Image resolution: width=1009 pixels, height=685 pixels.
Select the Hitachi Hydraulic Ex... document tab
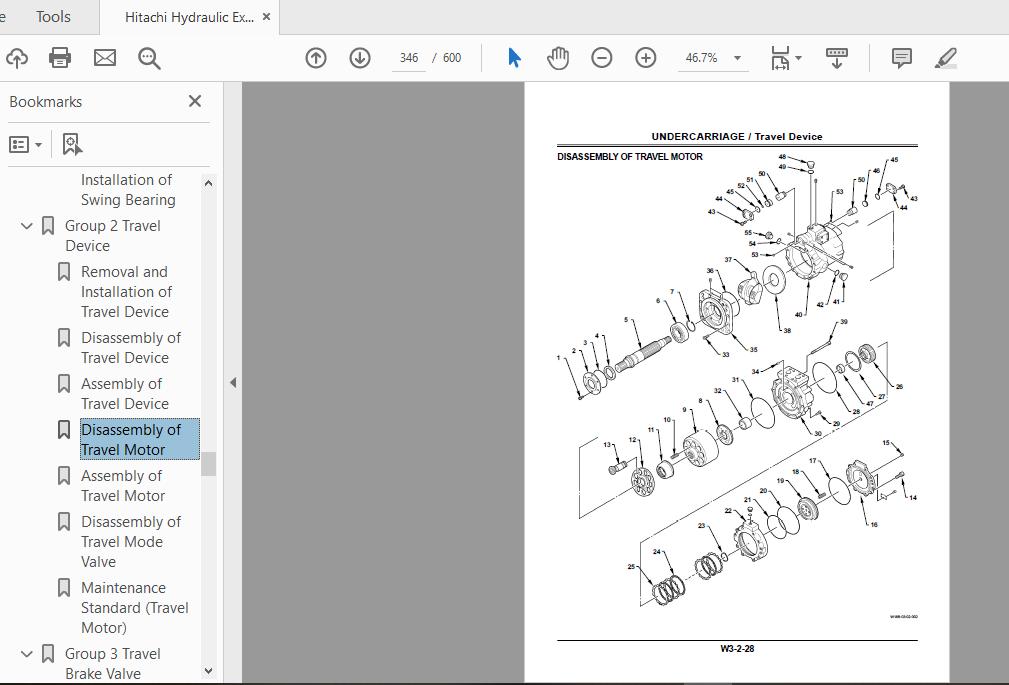pyautogui.click(x=190, y=16)
